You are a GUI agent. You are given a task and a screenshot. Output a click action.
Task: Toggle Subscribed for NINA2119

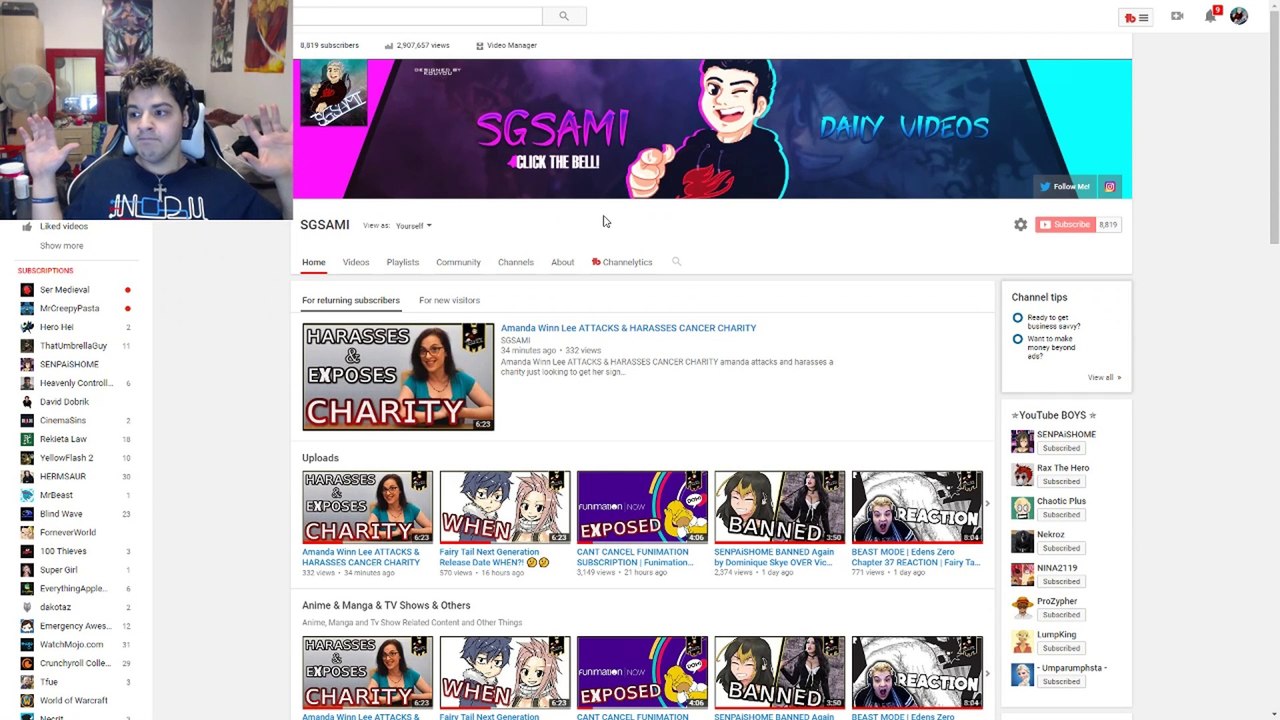click(1061, 581)
